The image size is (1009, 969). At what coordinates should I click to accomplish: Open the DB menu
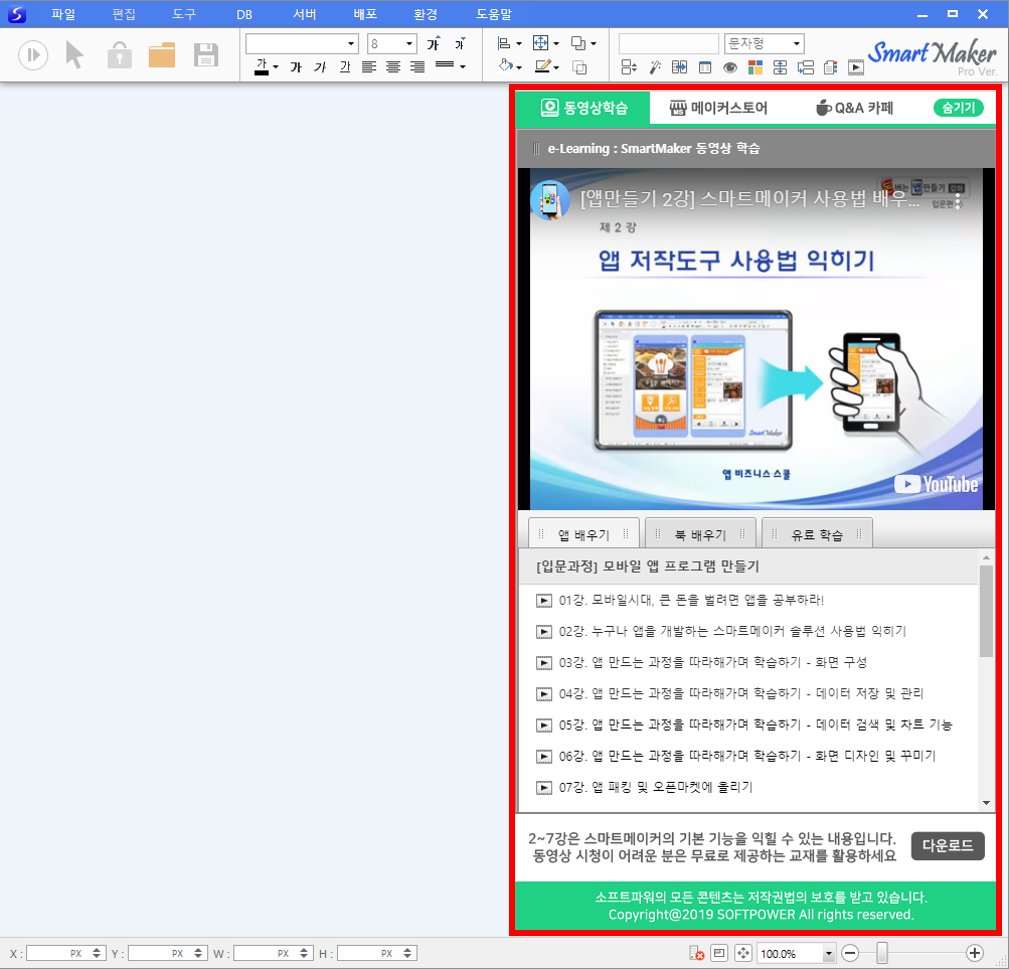[244, 14]
